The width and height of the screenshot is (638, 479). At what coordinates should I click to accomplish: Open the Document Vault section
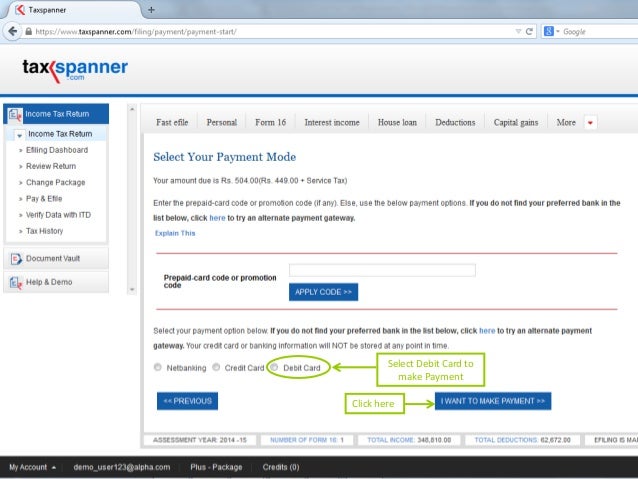coord(56,259)
